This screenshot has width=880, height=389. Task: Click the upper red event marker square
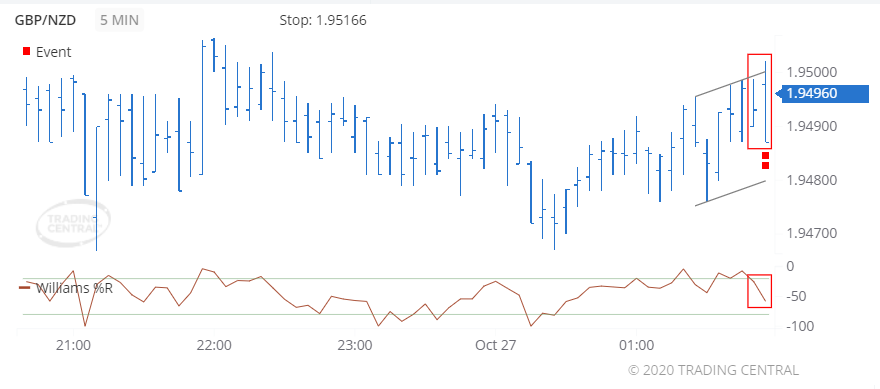click(765, 155)
